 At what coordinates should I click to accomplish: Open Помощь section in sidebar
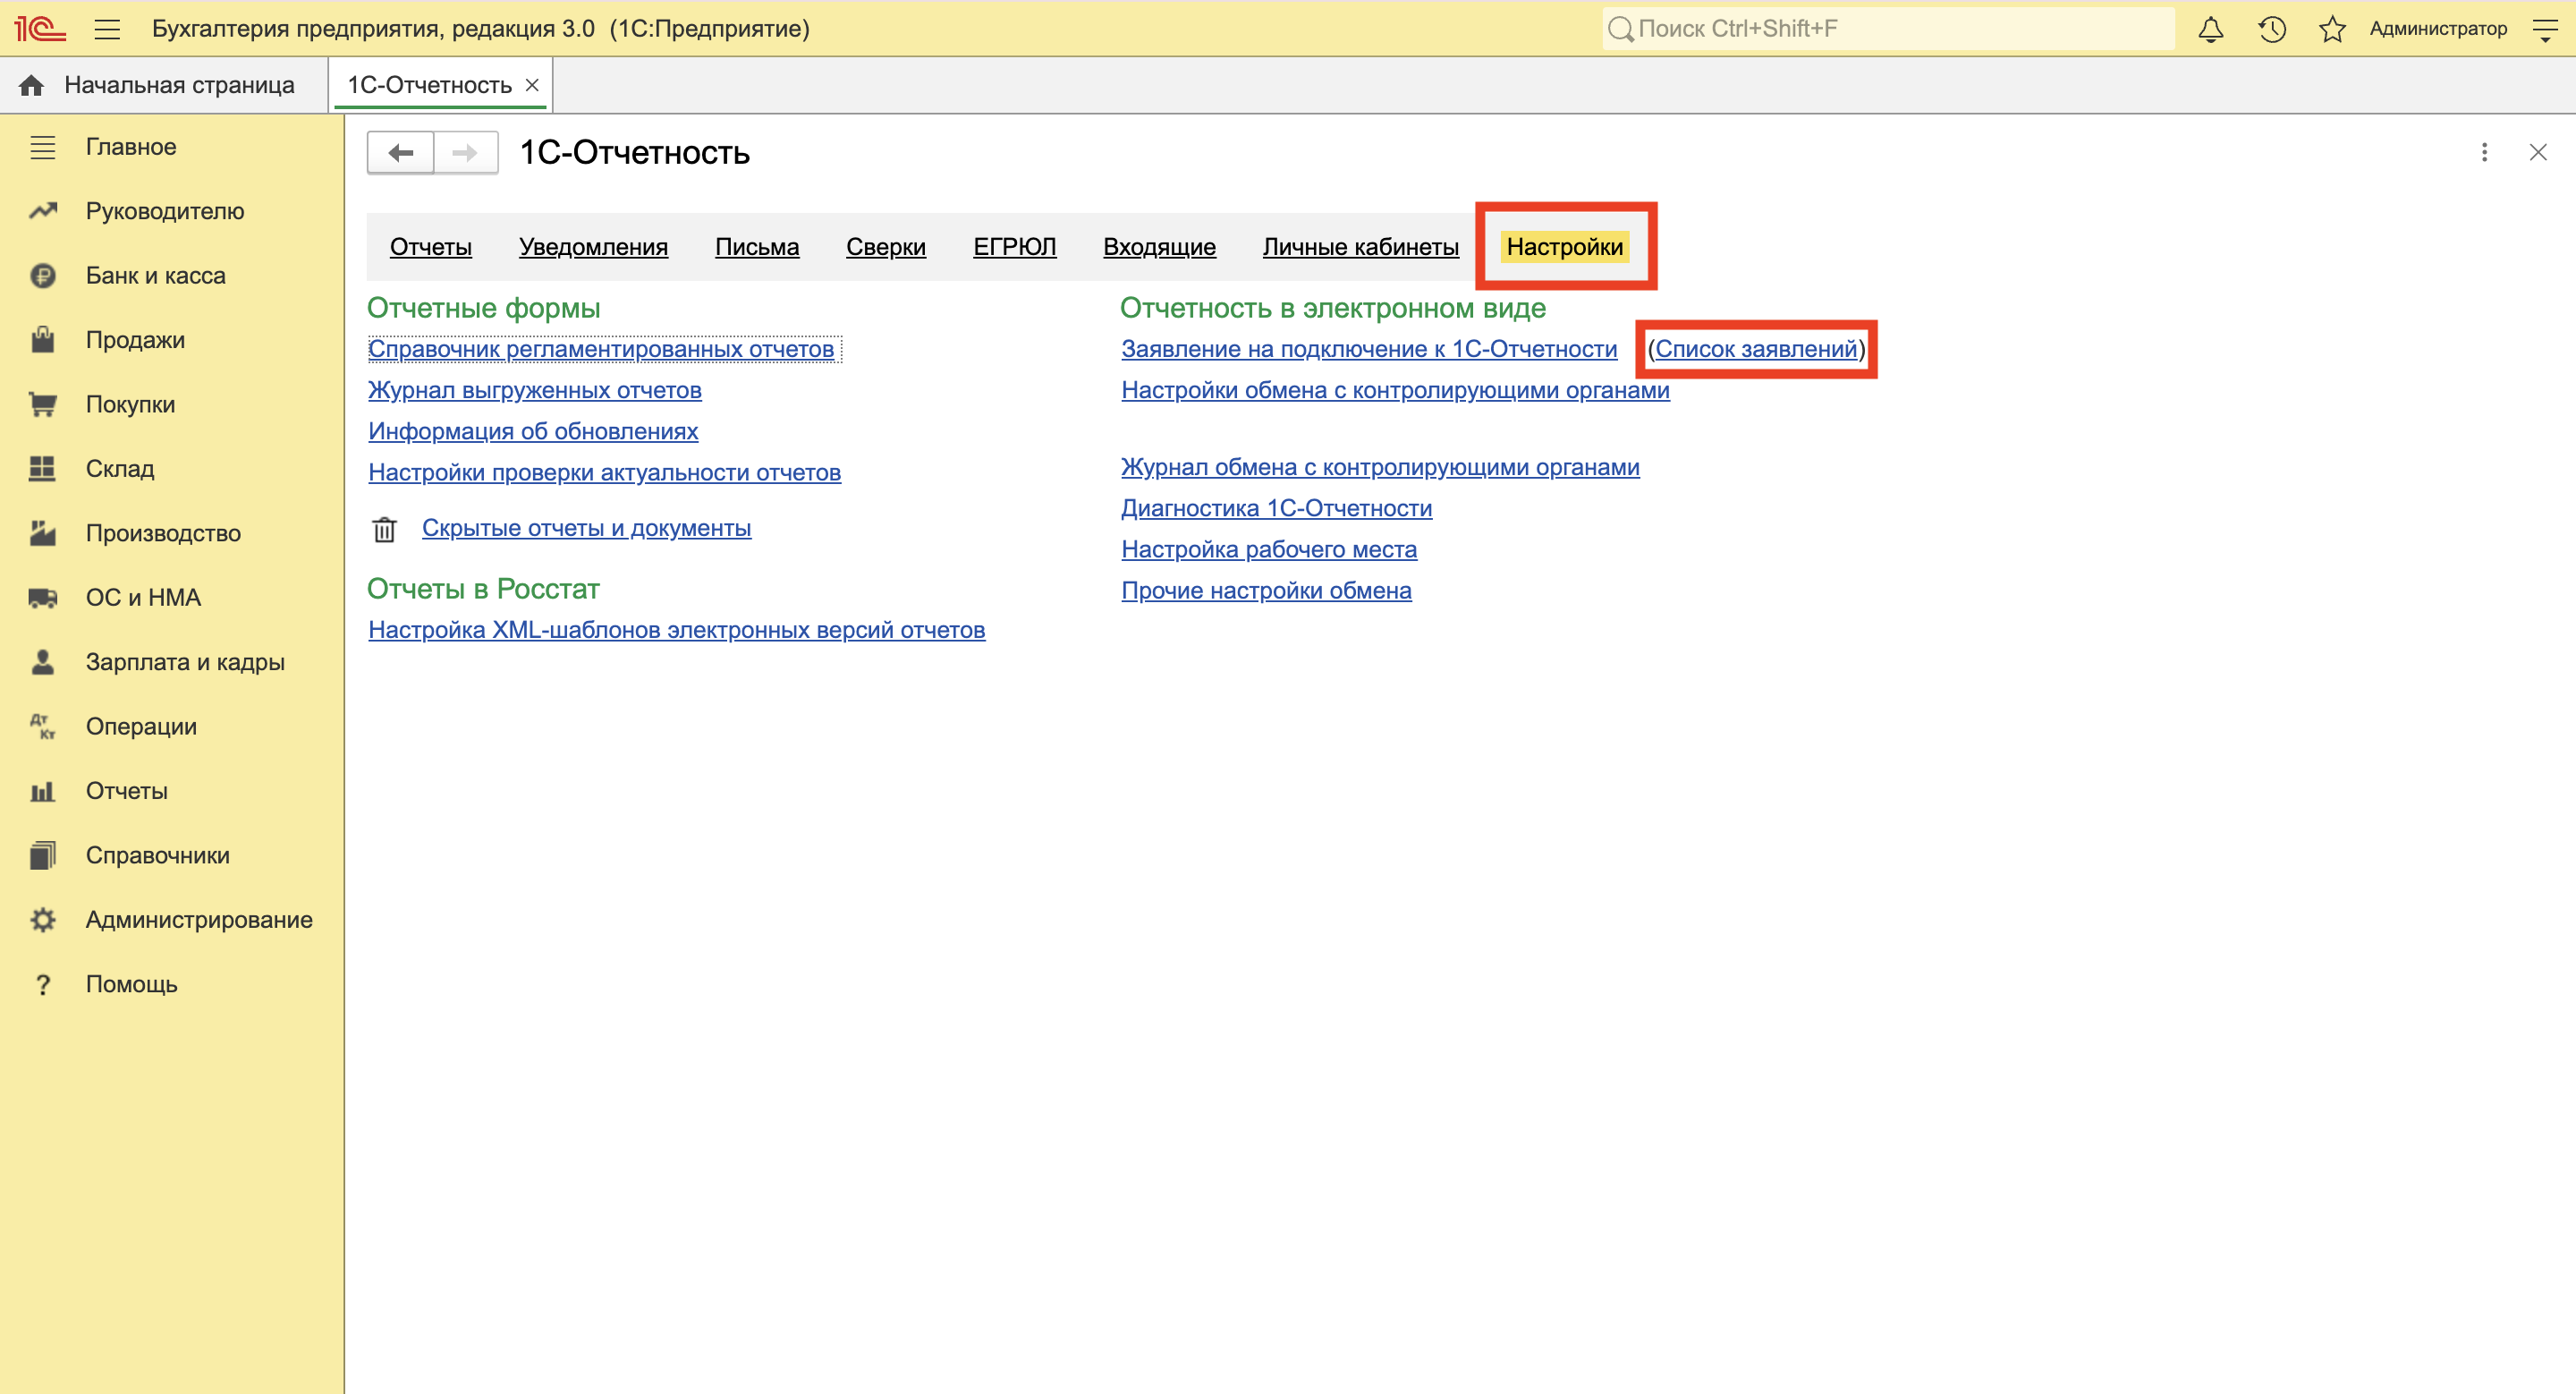pos(132,984)
